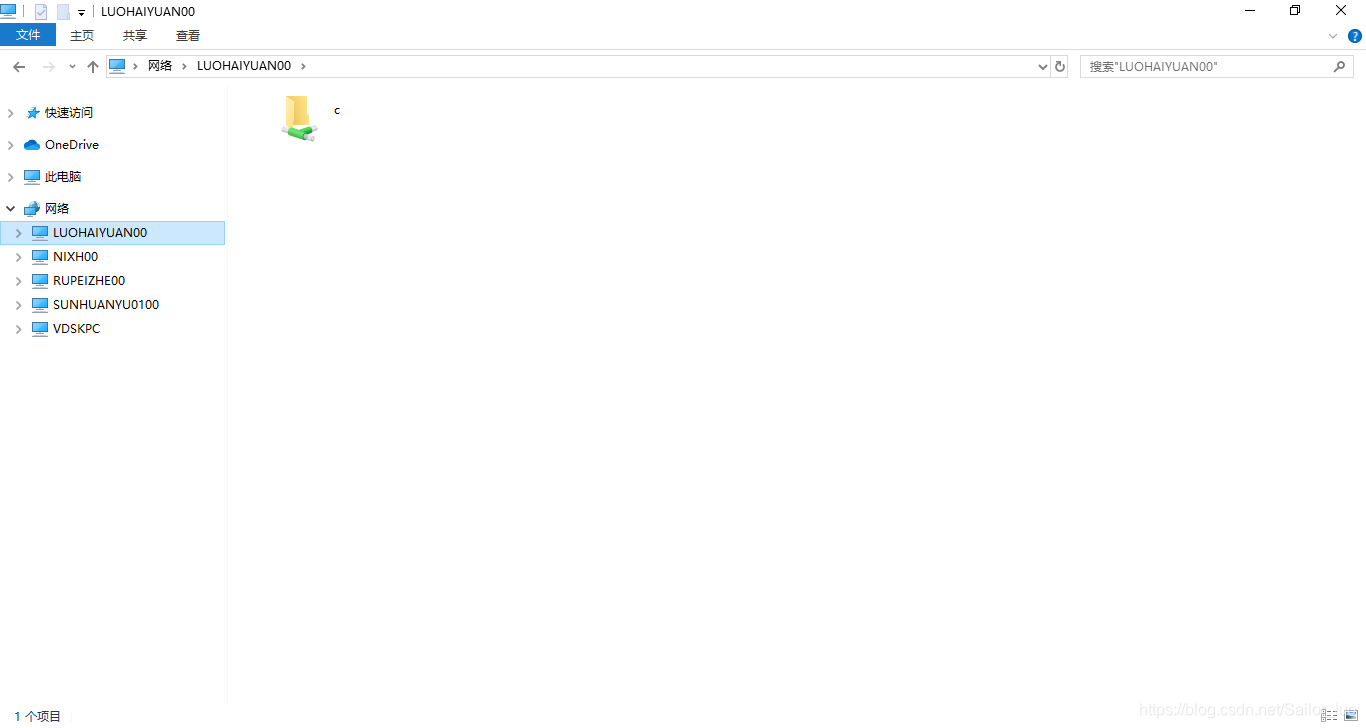Open recent locations dropdown arrow
Image resolution: width=1366 pixels, height=728 pixels.
point(72,67)
